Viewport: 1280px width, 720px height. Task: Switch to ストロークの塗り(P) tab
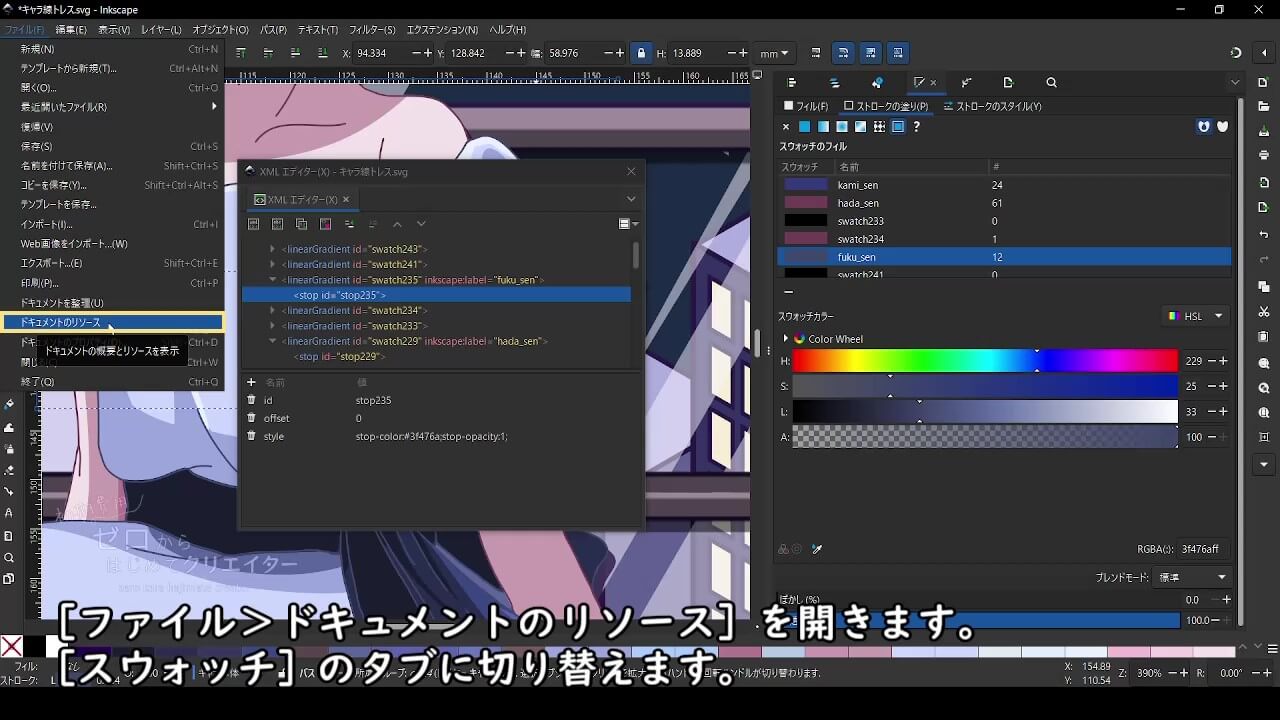[x=886, y=106]
